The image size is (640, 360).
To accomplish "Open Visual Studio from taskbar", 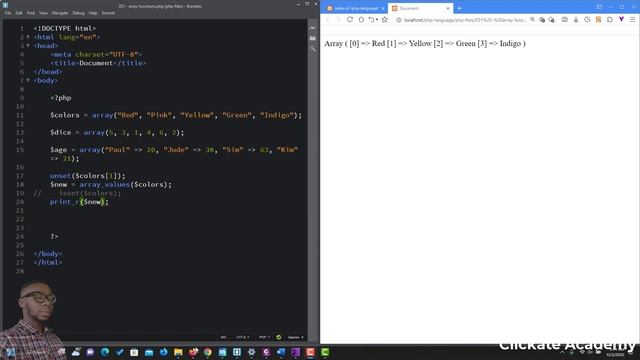I will [296, 352].
